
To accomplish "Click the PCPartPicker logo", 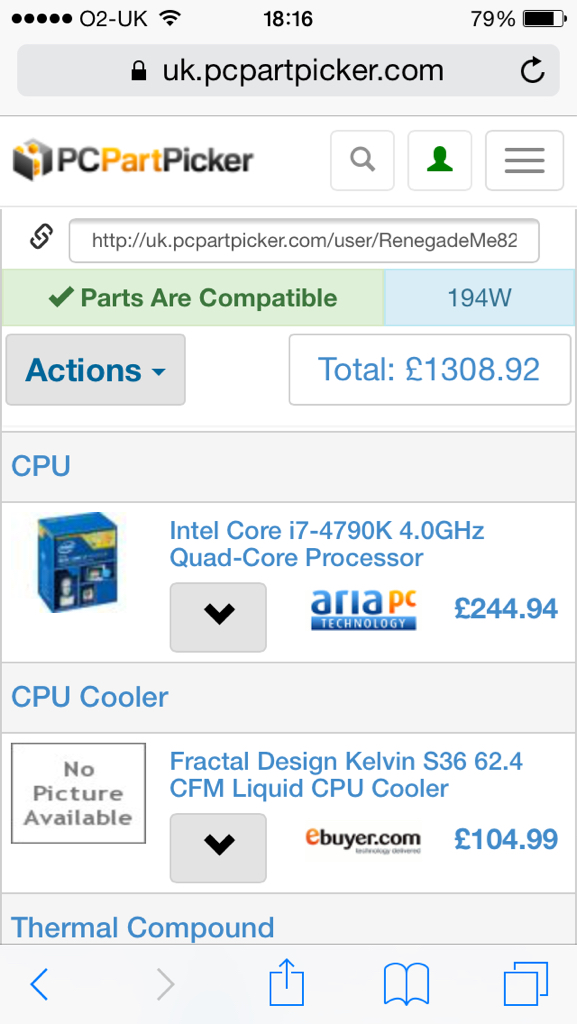I will (133, 160).
